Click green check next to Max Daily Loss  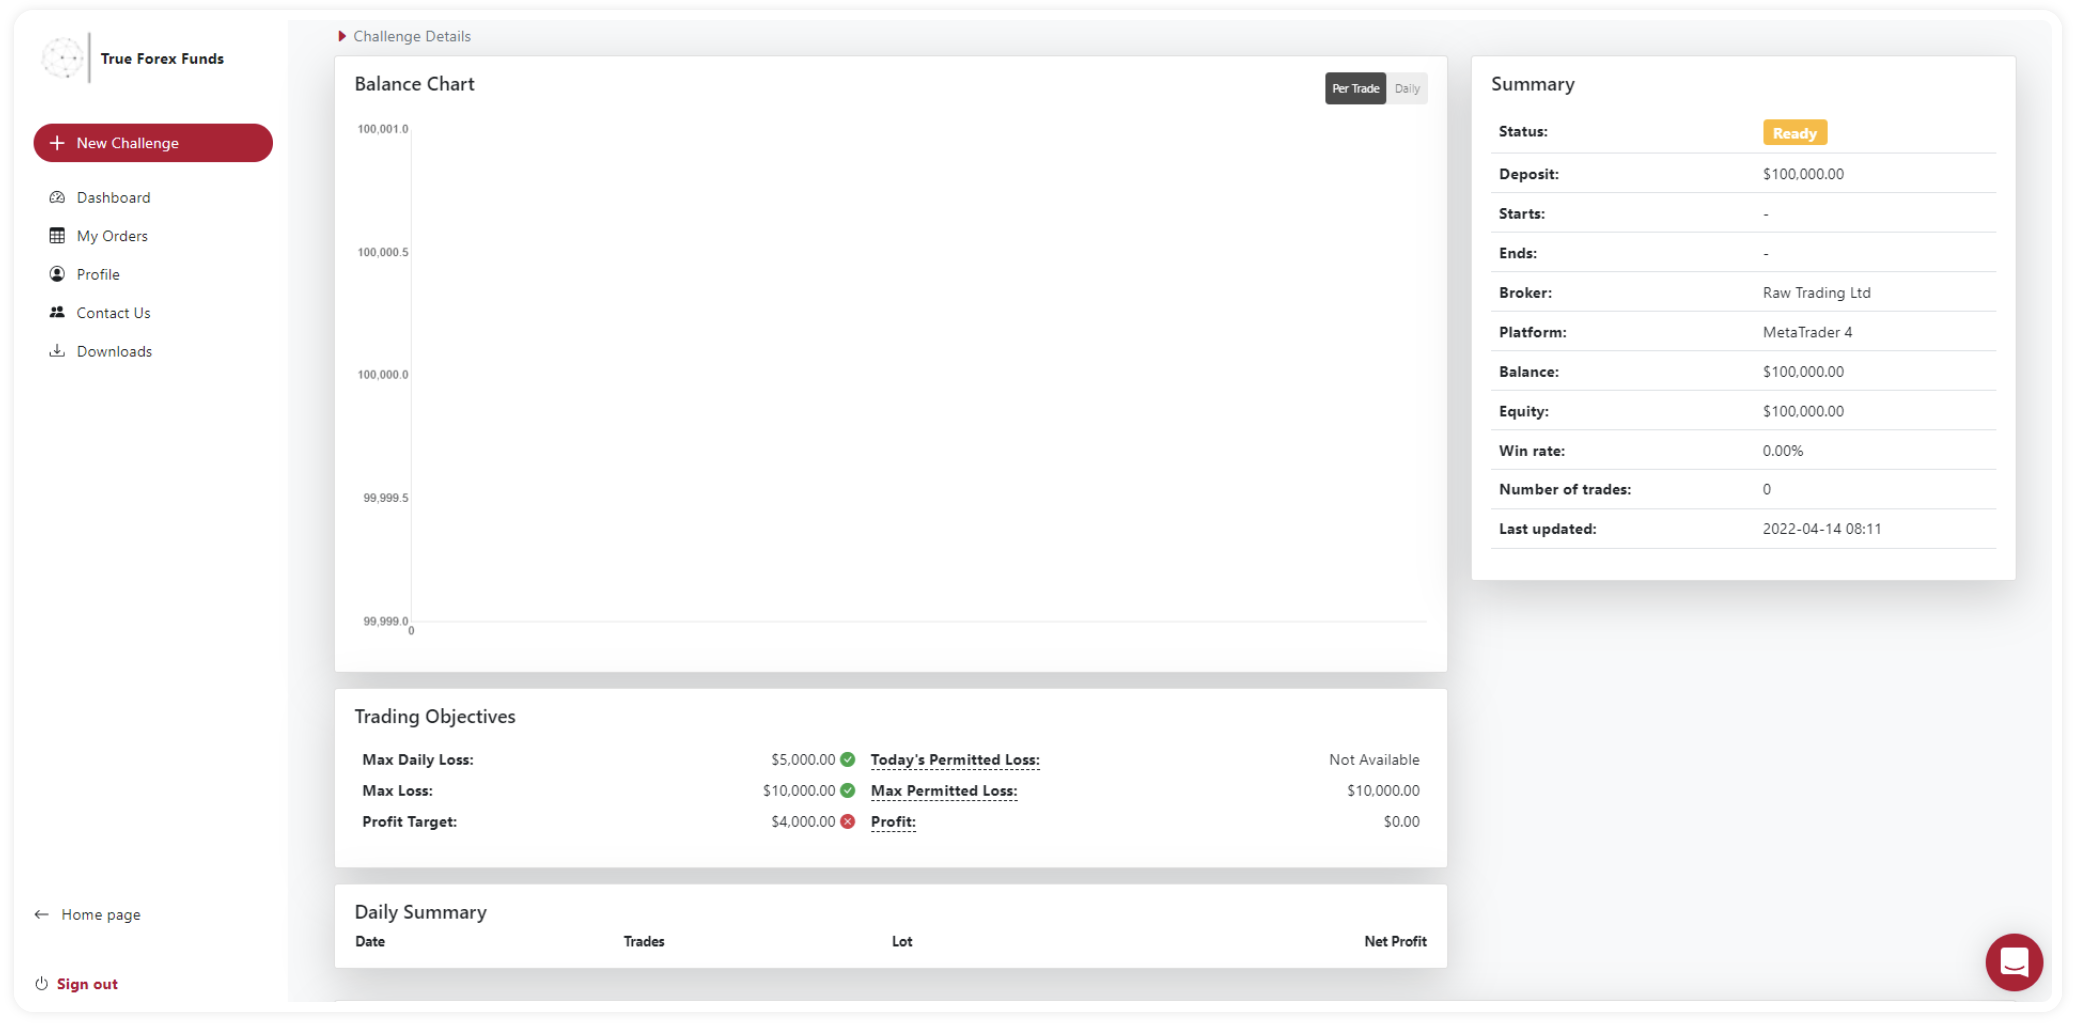[848, 759]
